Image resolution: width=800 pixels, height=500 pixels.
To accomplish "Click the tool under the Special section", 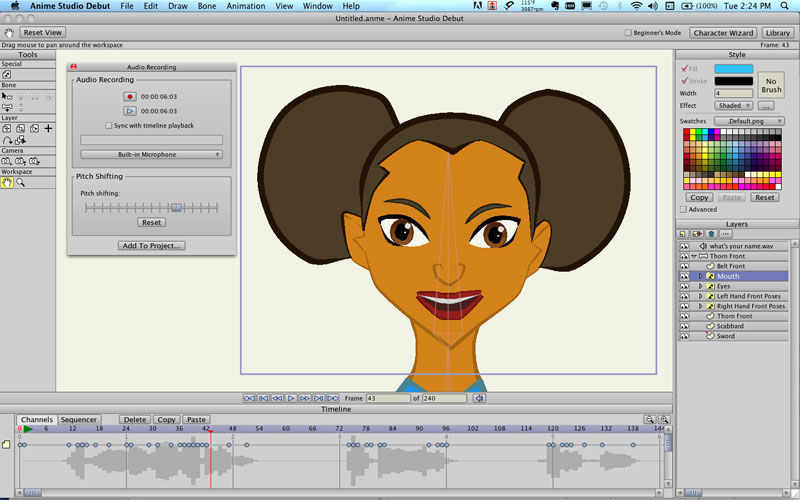I will tap(7, 75).
